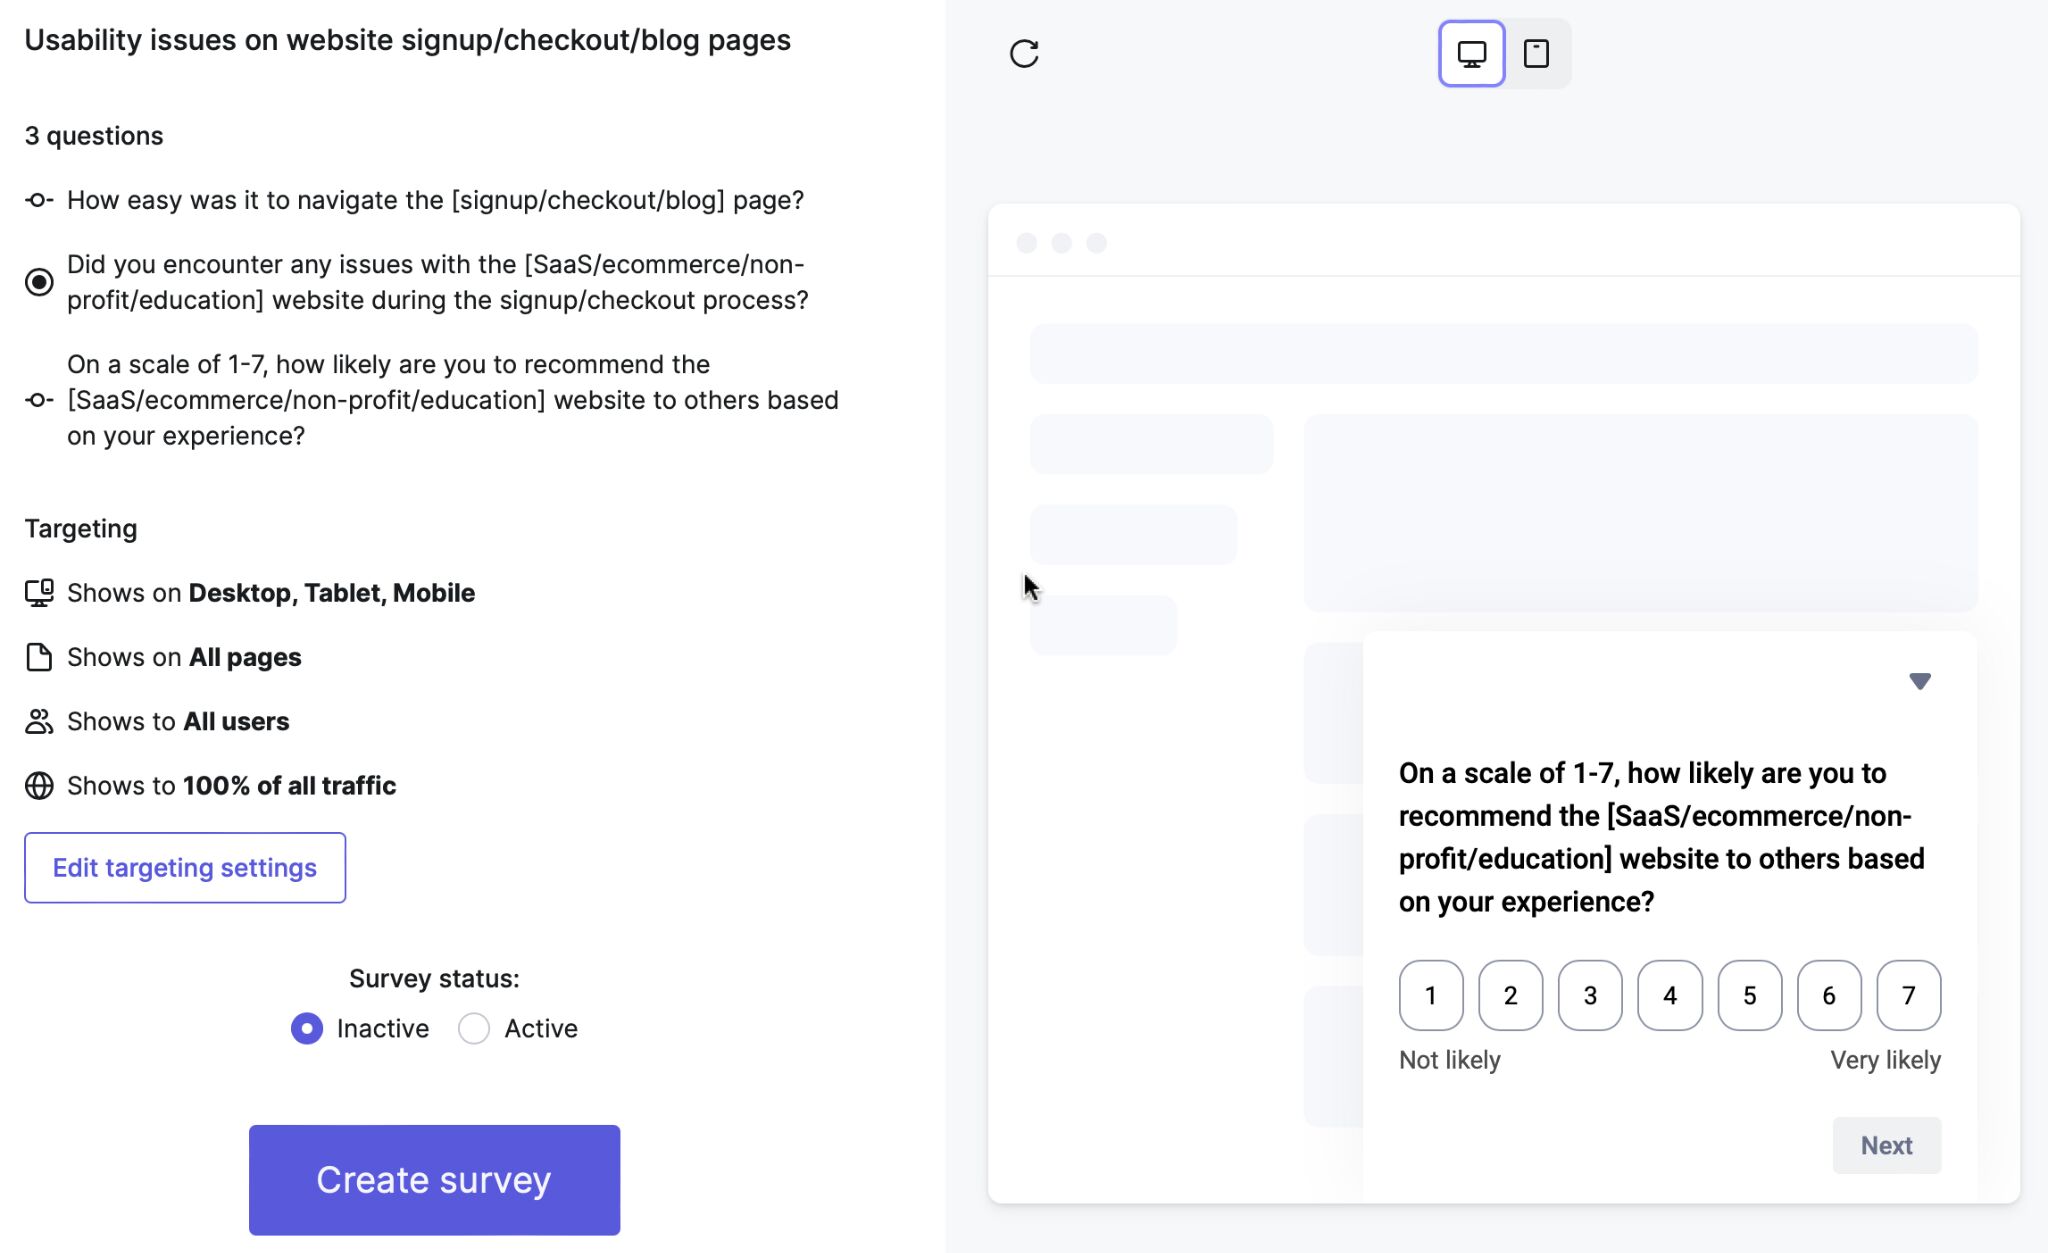This screenshot has width=2048, height=1253.
Task: Switch to the desktop preview view
Action: click(1470, 53)
